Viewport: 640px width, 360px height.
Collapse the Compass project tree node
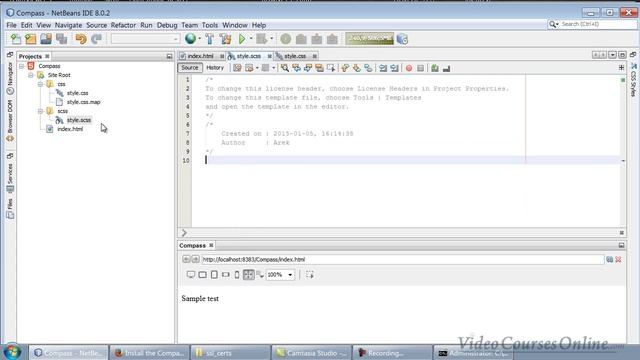(x=22, y=66)
